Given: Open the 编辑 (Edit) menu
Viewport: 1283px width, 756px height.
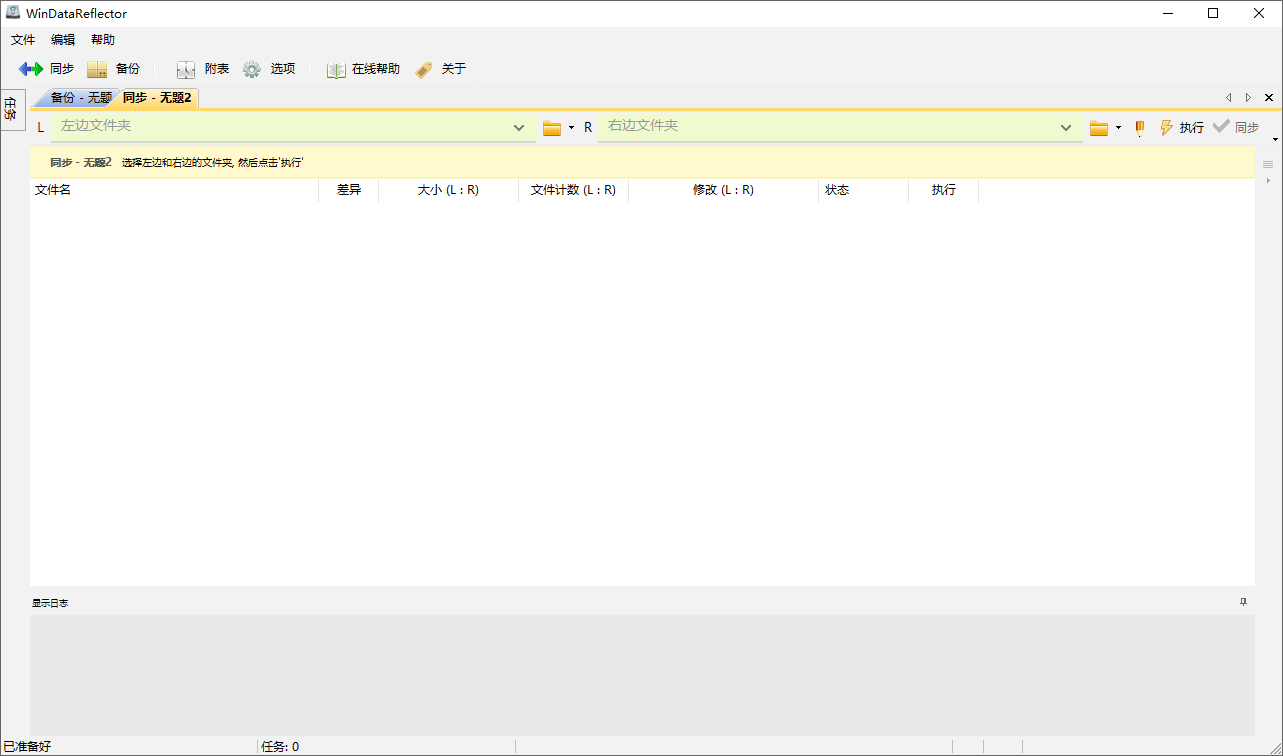Looking at the screenshot, I should (63, 40).
